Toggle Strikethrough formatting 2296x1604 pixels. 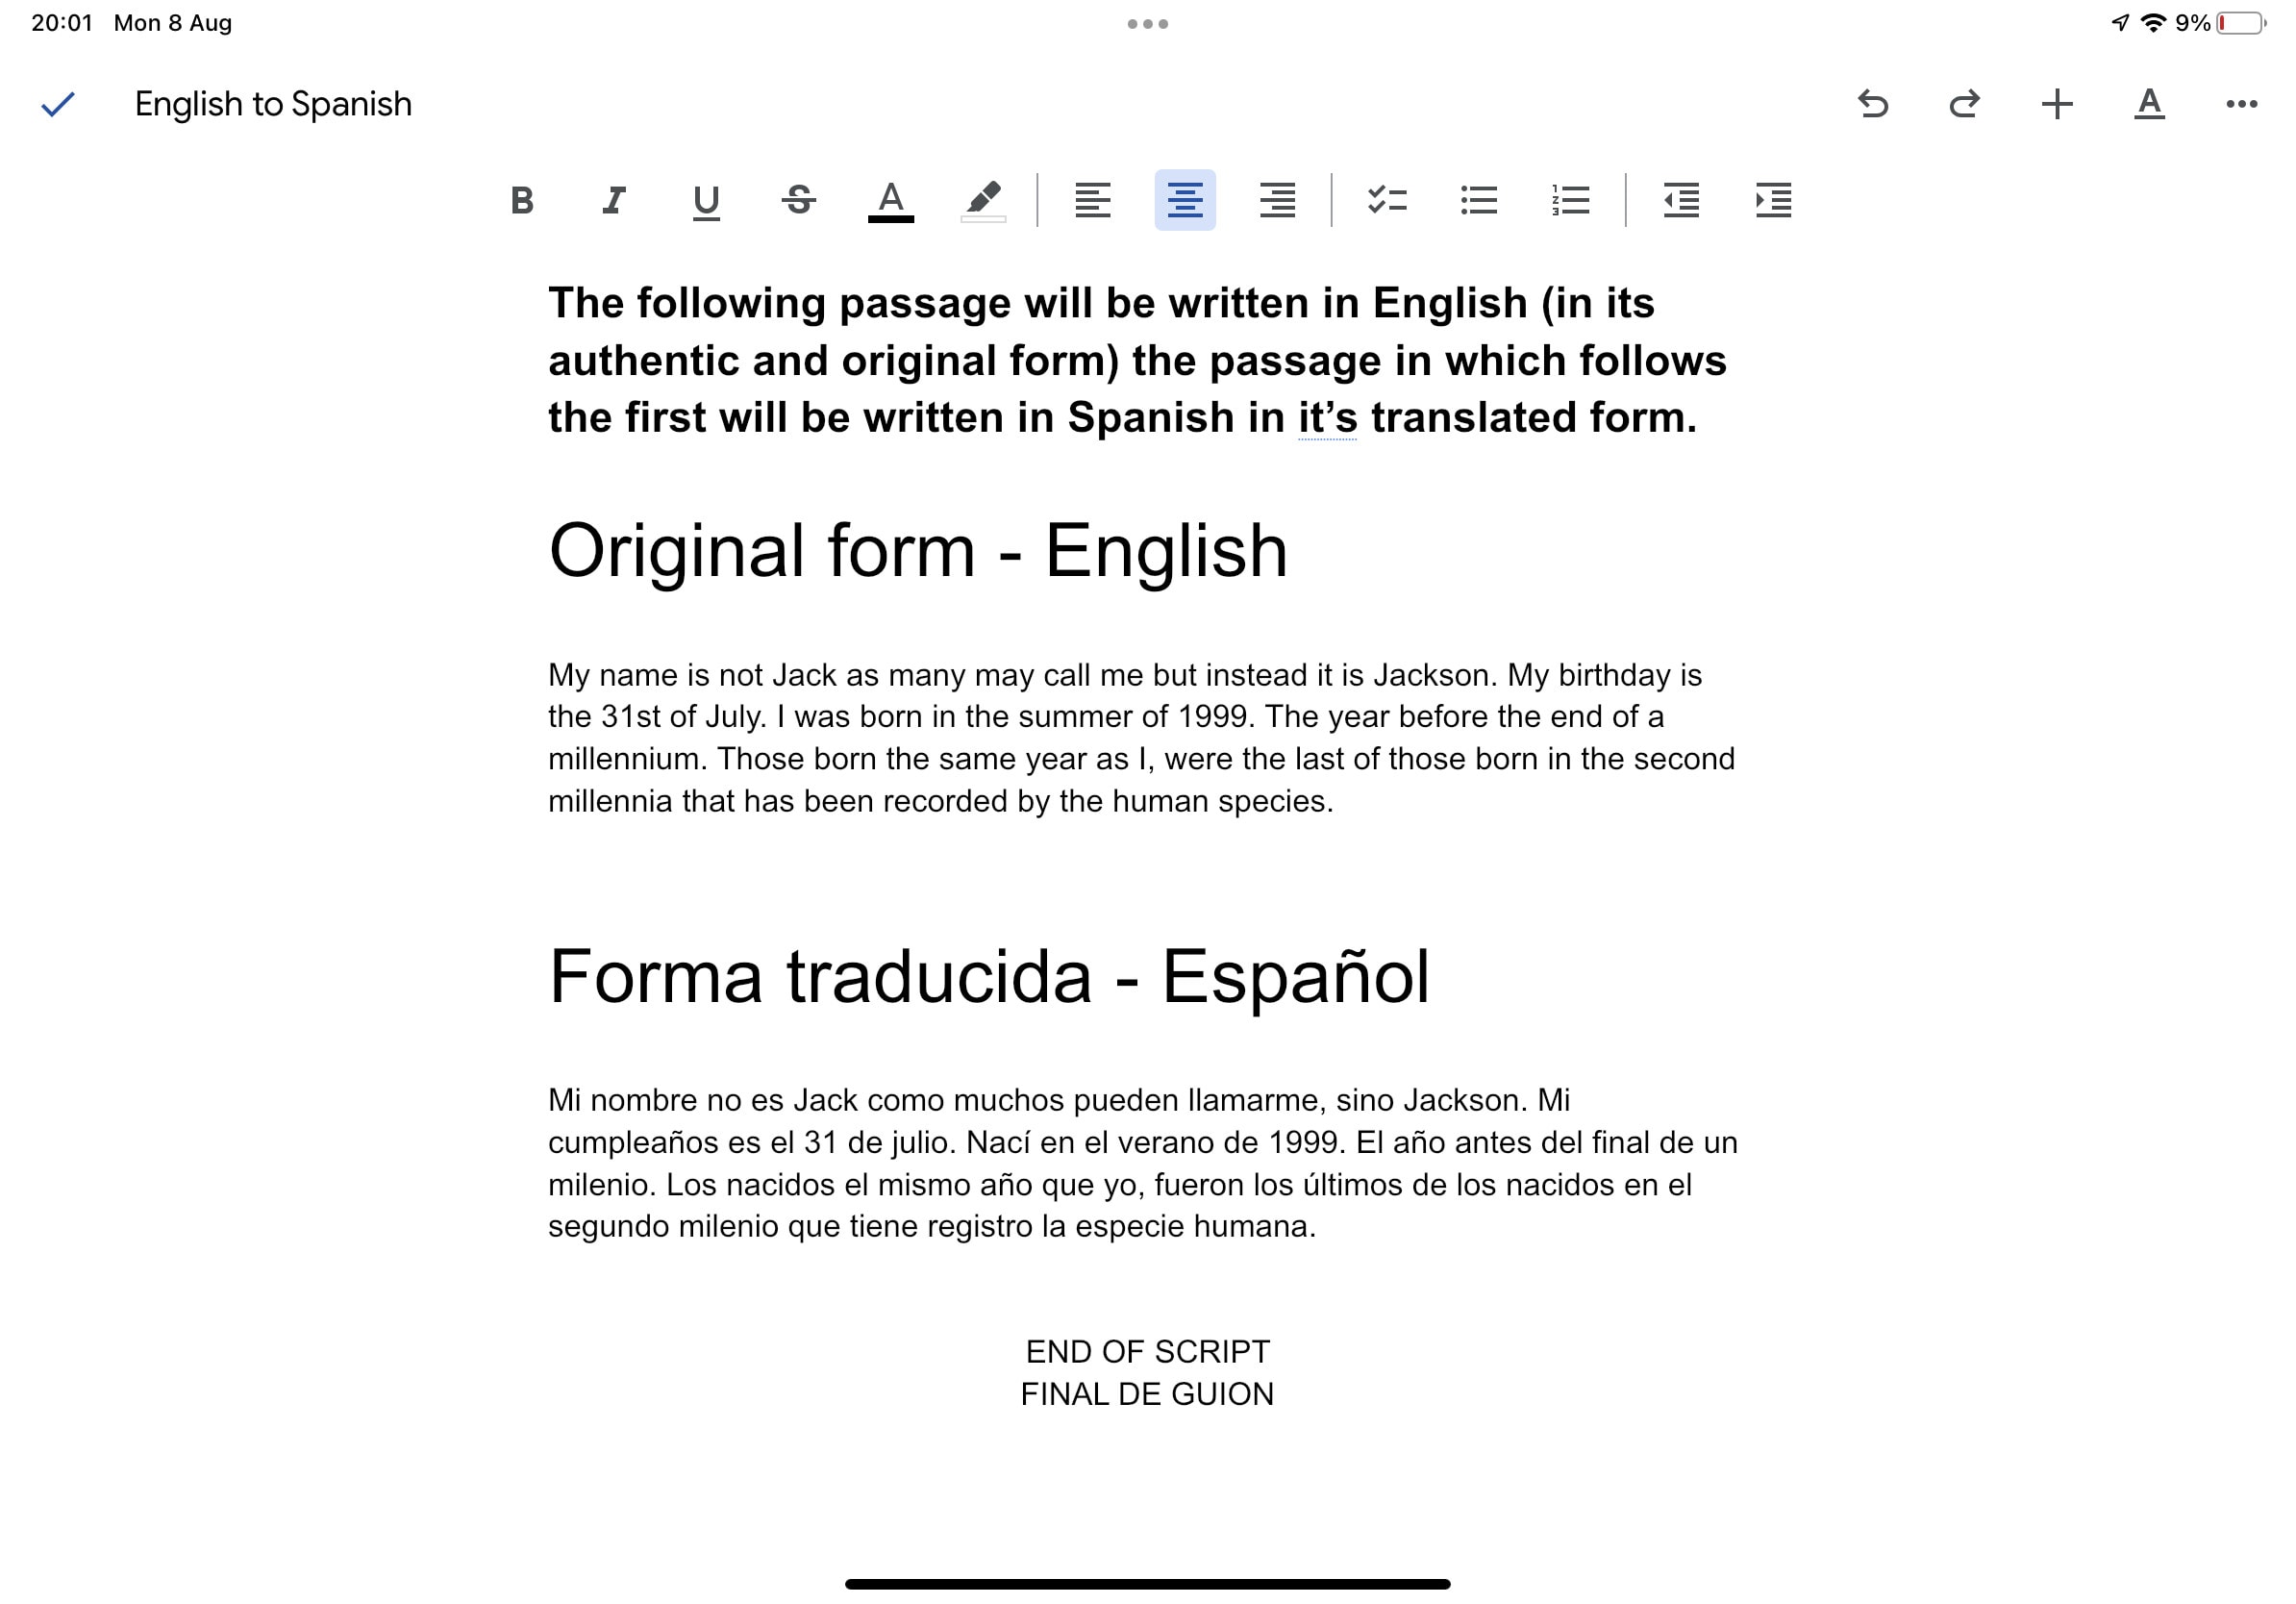[x=798, y=200]
